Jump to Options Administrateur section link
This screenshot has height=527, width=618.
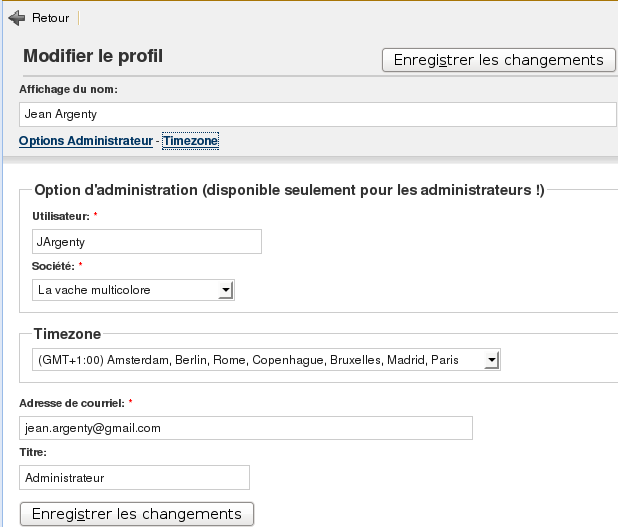coord(85,141)
